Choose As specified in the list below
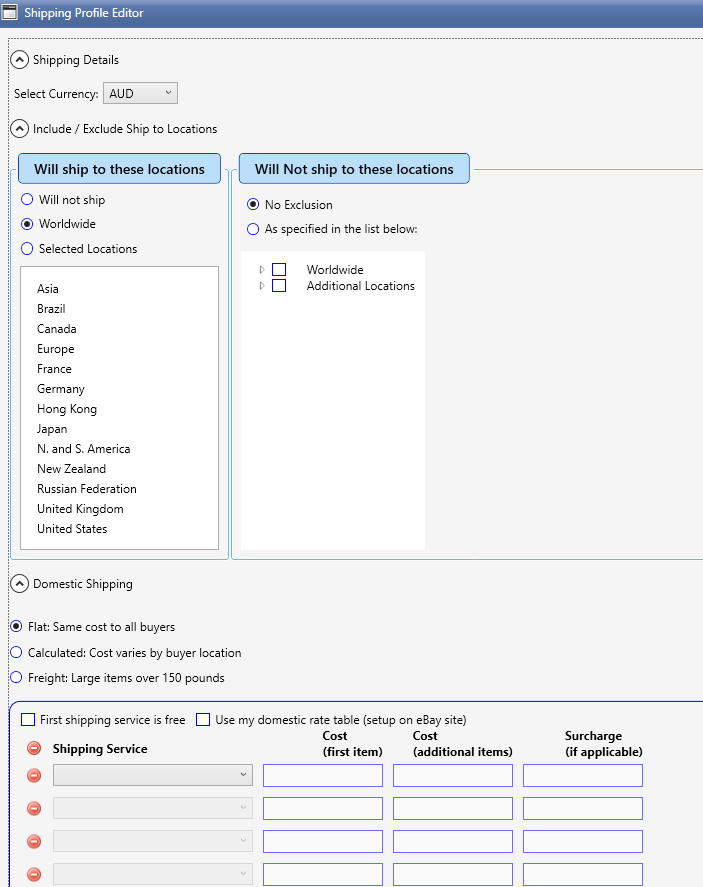 253,229
